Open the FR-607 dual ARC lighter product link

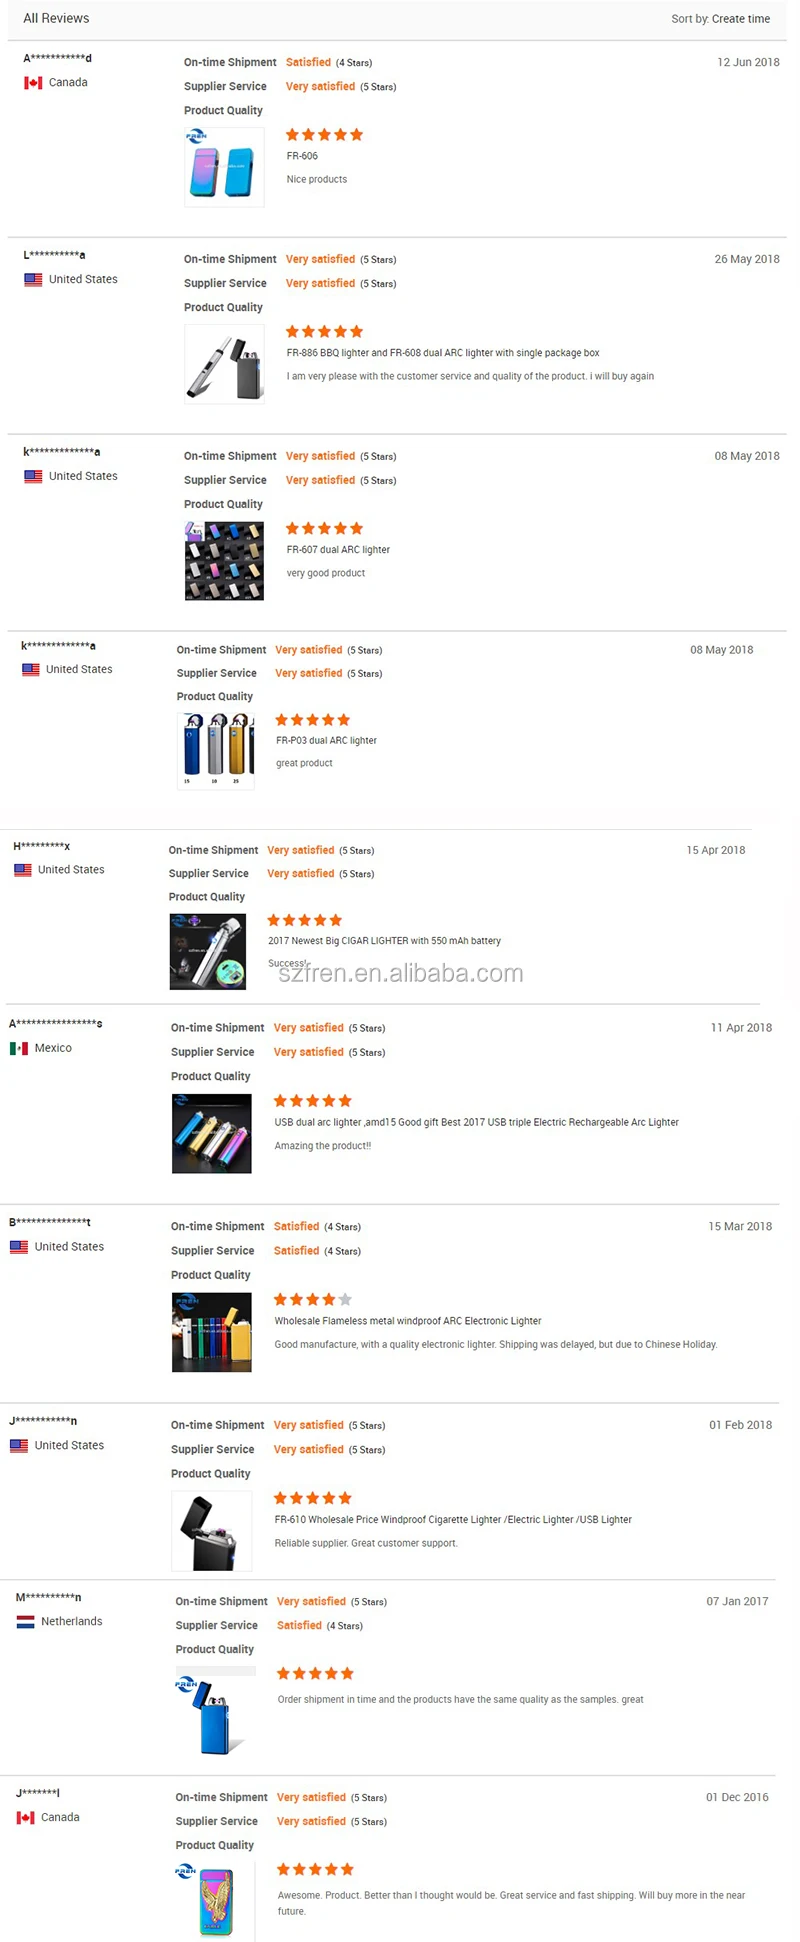[338, 549]
